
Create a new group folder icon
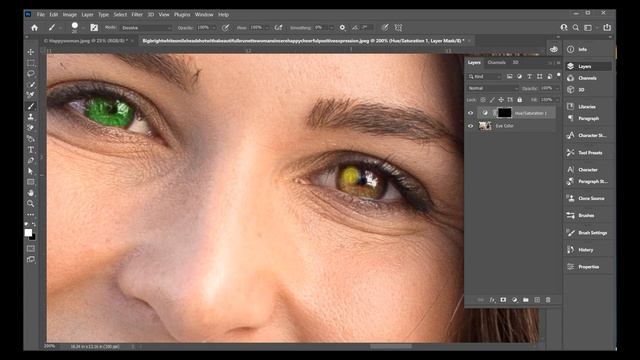coord(526,300)
